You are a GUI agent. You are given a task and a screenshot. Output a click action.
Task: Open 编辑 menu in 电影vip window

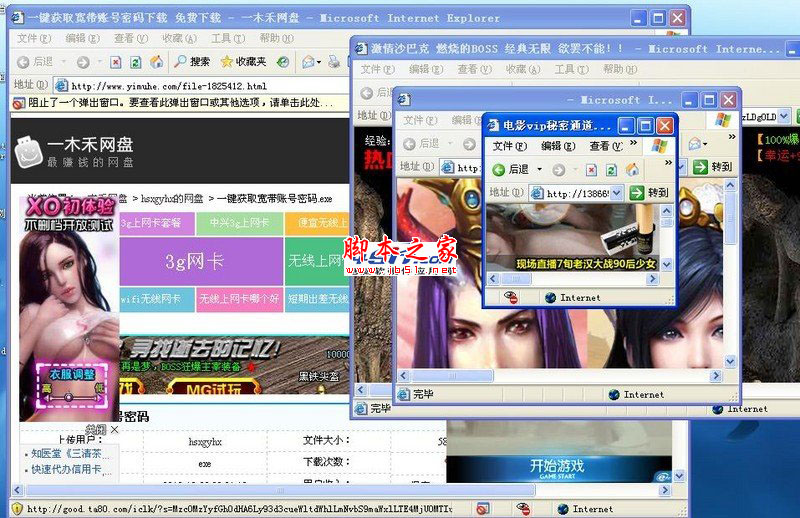(558, 146)
